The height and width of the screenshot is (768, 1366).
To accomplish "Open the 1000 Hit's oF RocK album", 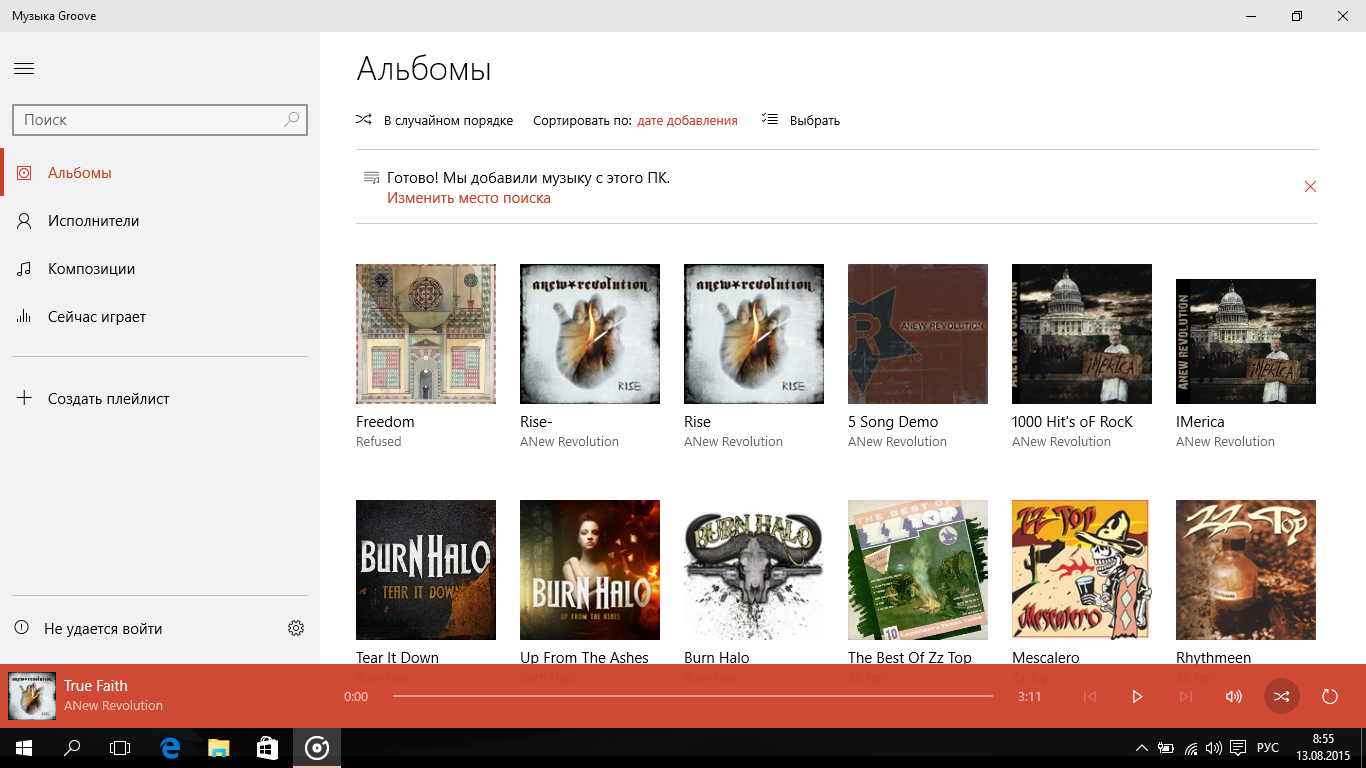I will pos(1082,334).
